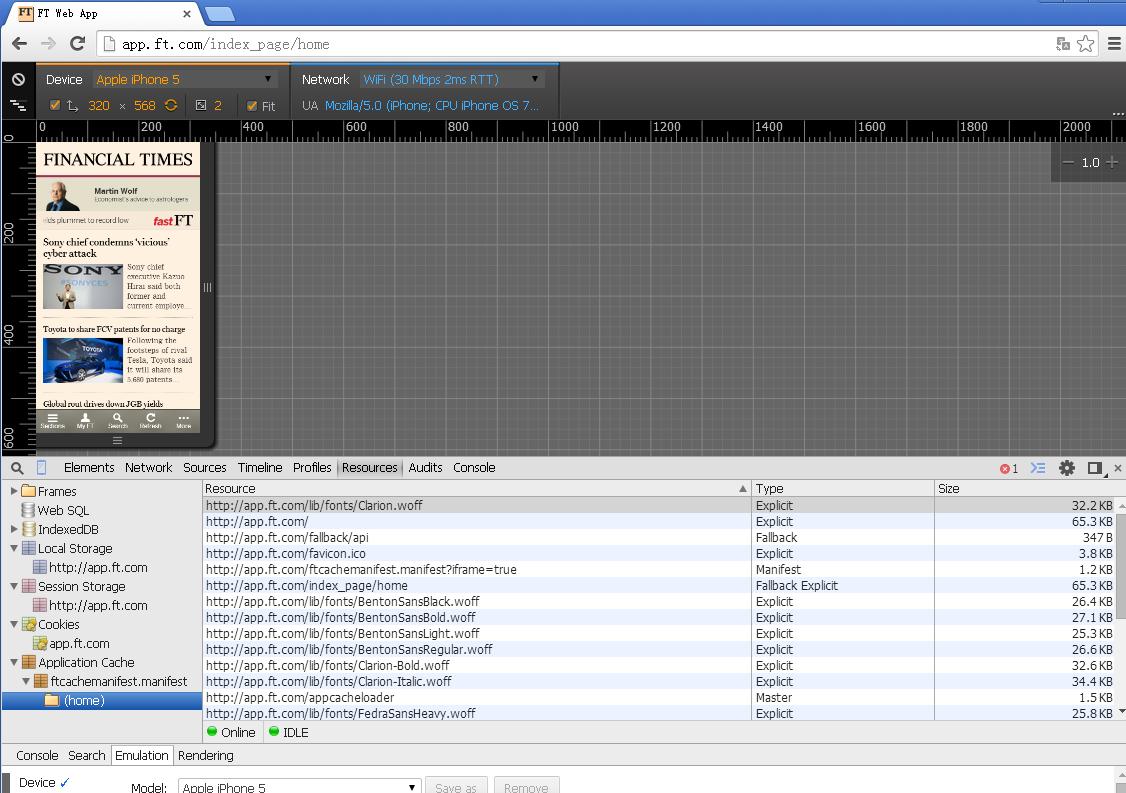Open the Sony chief cyber attack headline

point(106,248)
